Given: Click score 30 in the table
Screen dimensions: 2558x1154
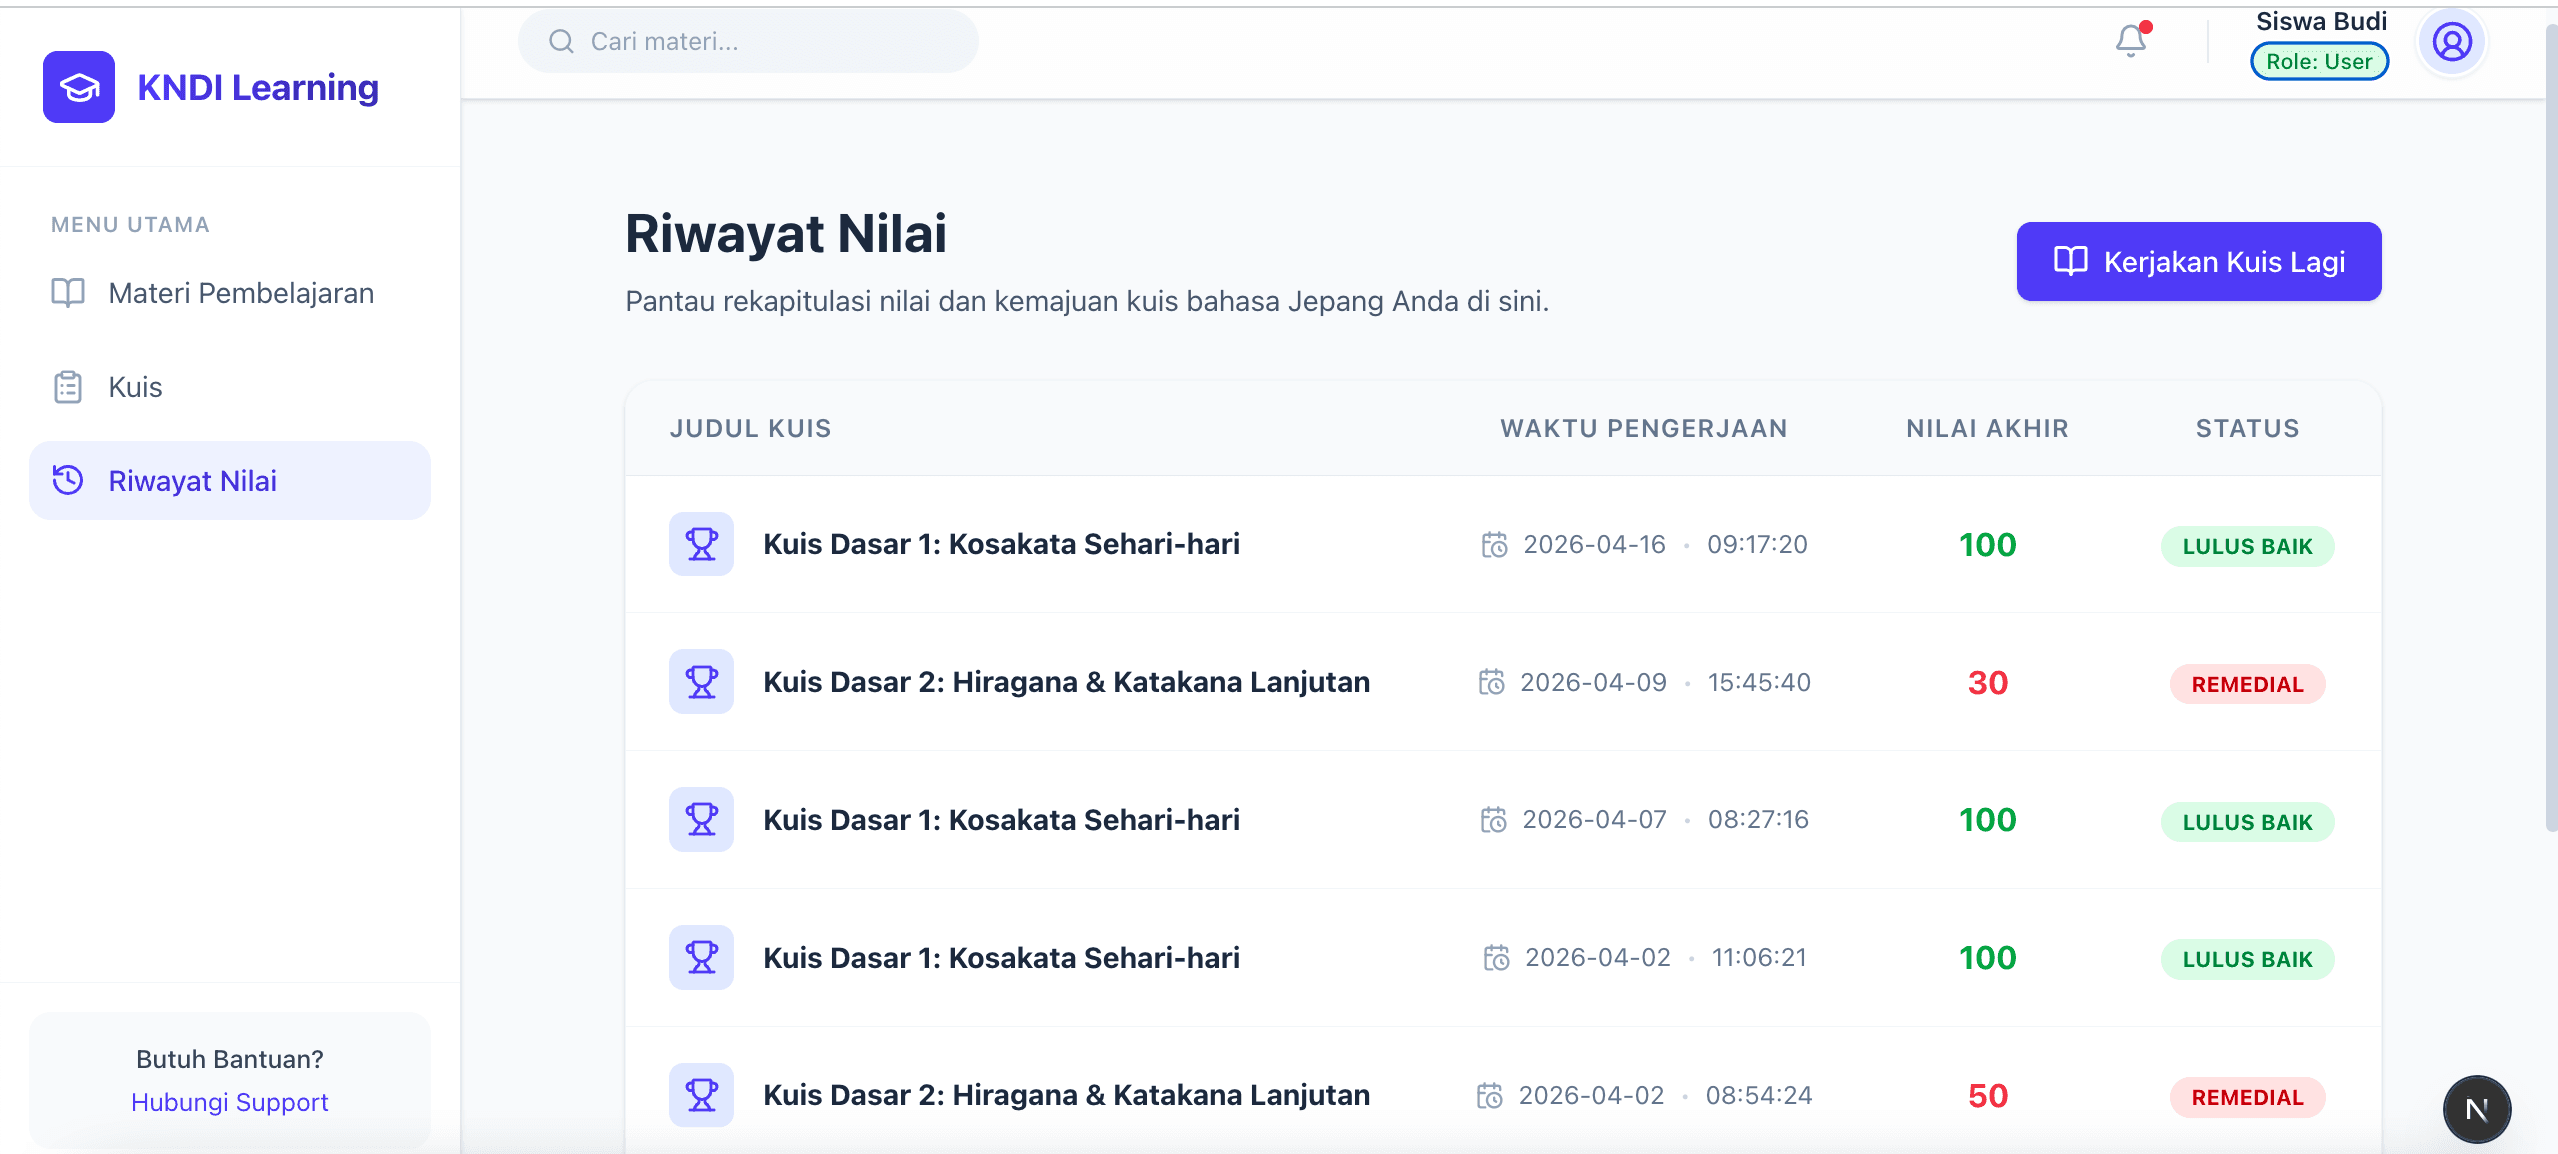Looking at the screenshot, I should (1988, 683).
